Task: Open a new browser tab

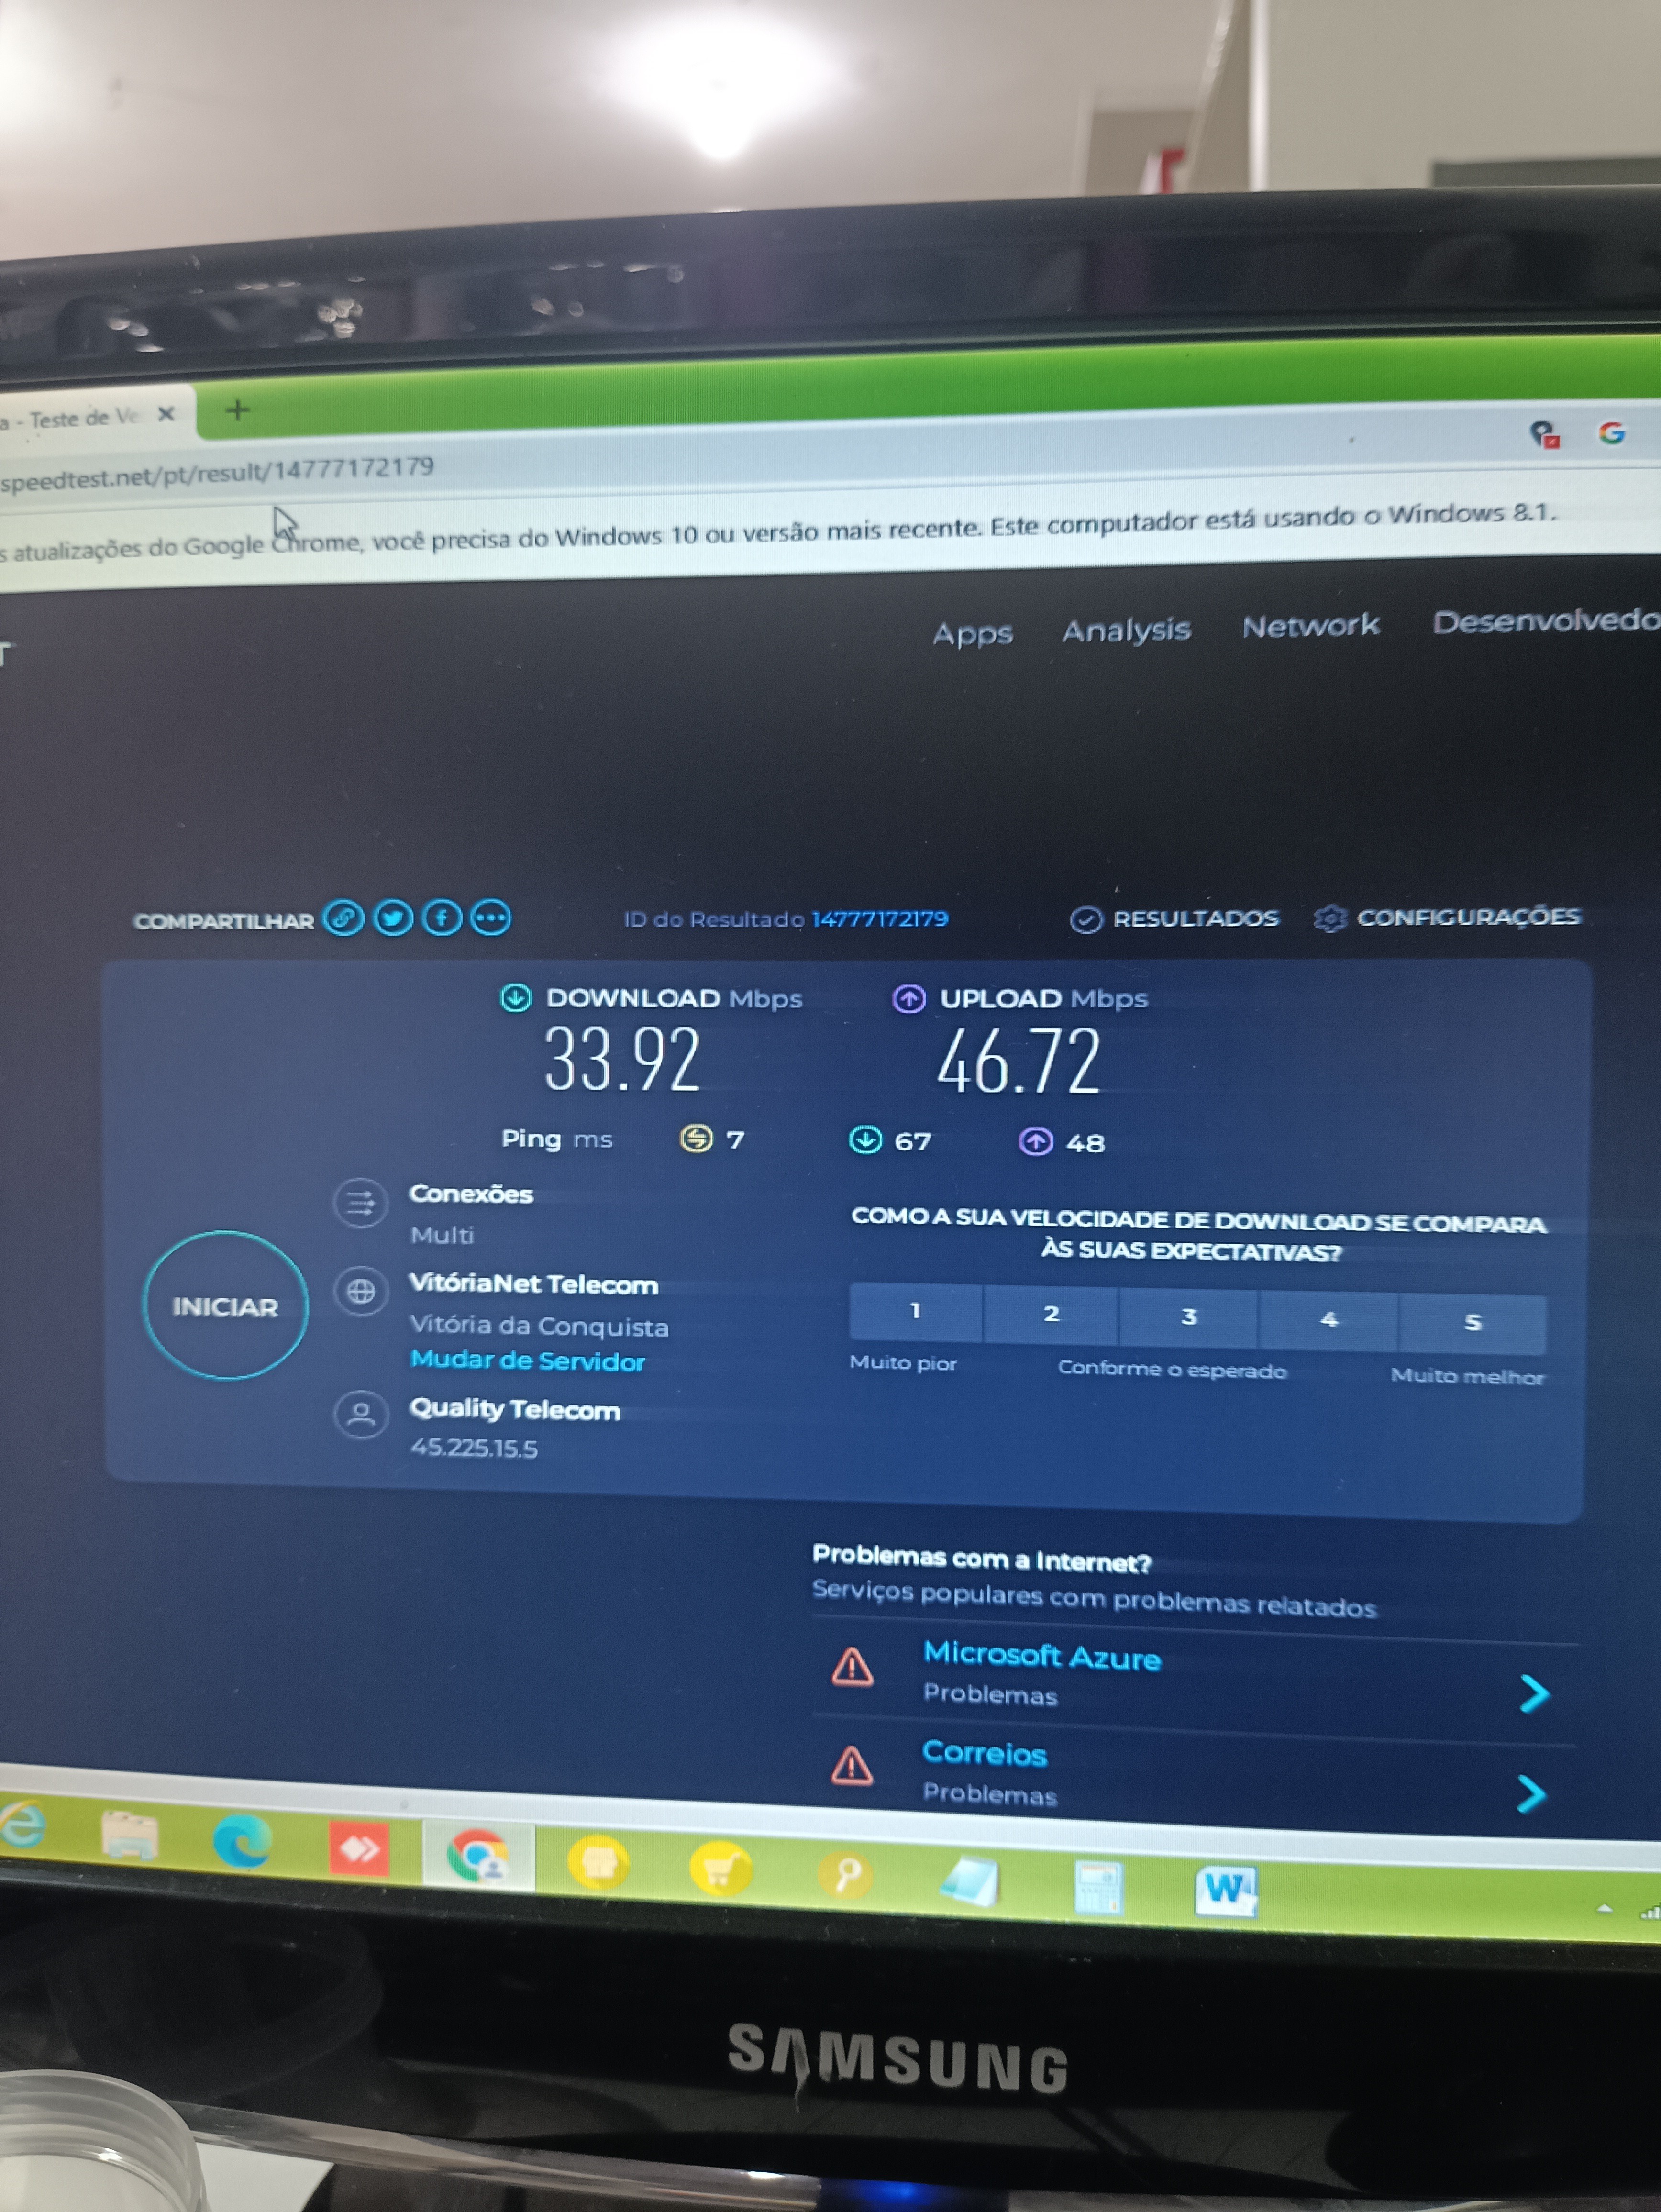Action: tap(237, 410)
